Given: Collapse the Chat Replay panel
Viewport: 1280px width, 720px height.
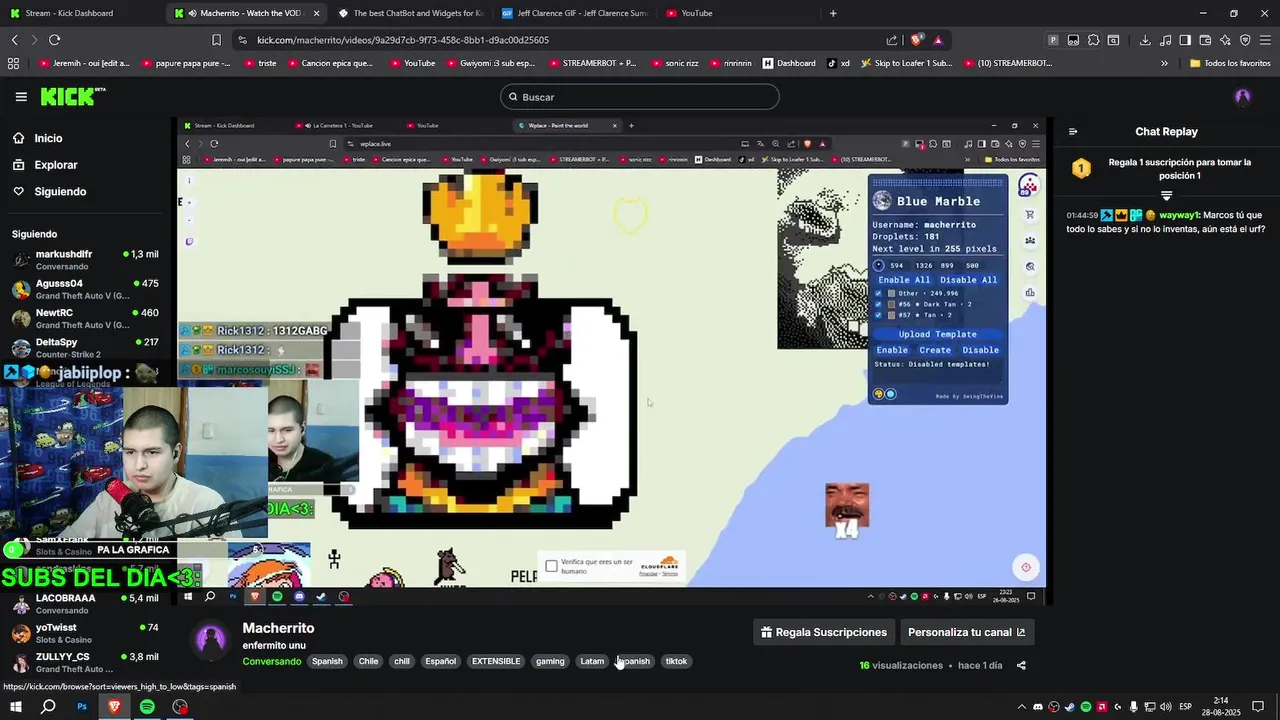Looking at the screenshot, I should pyautogui.click(x=1073, y=131).
